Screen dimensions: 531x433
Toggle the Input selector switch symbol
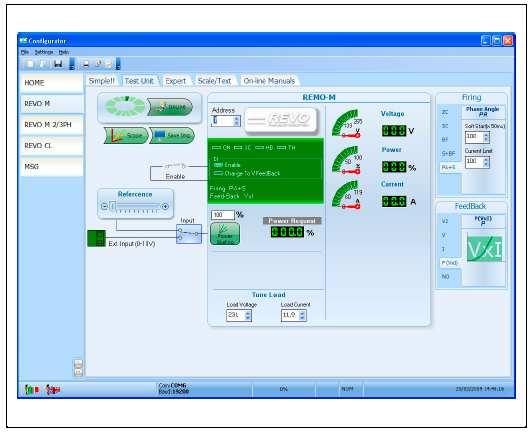tap(189, 234)
